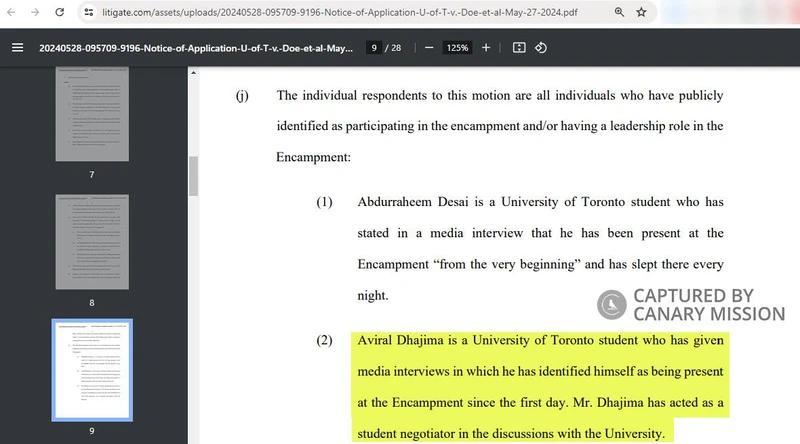Click the "(2)" list number
Viewport: 800px width, 444px height.
click(x=324, y=340)
